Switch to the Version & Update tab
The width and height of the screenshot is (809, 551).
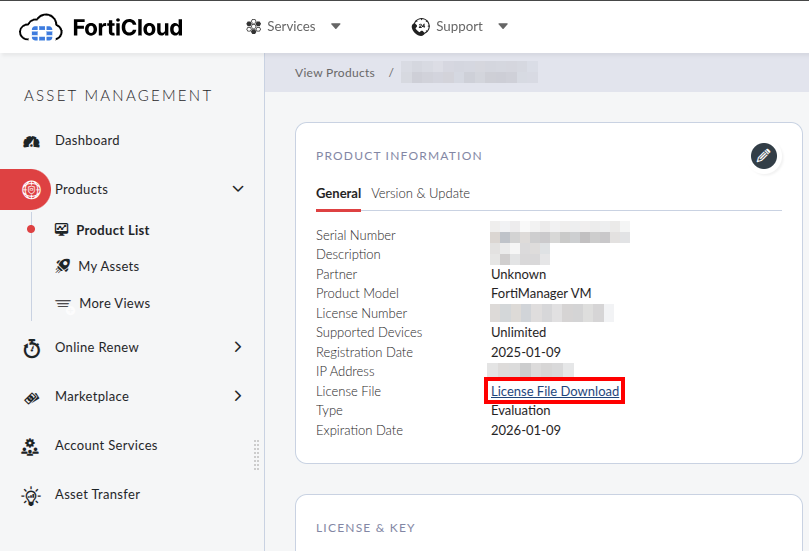pos(420,193)
